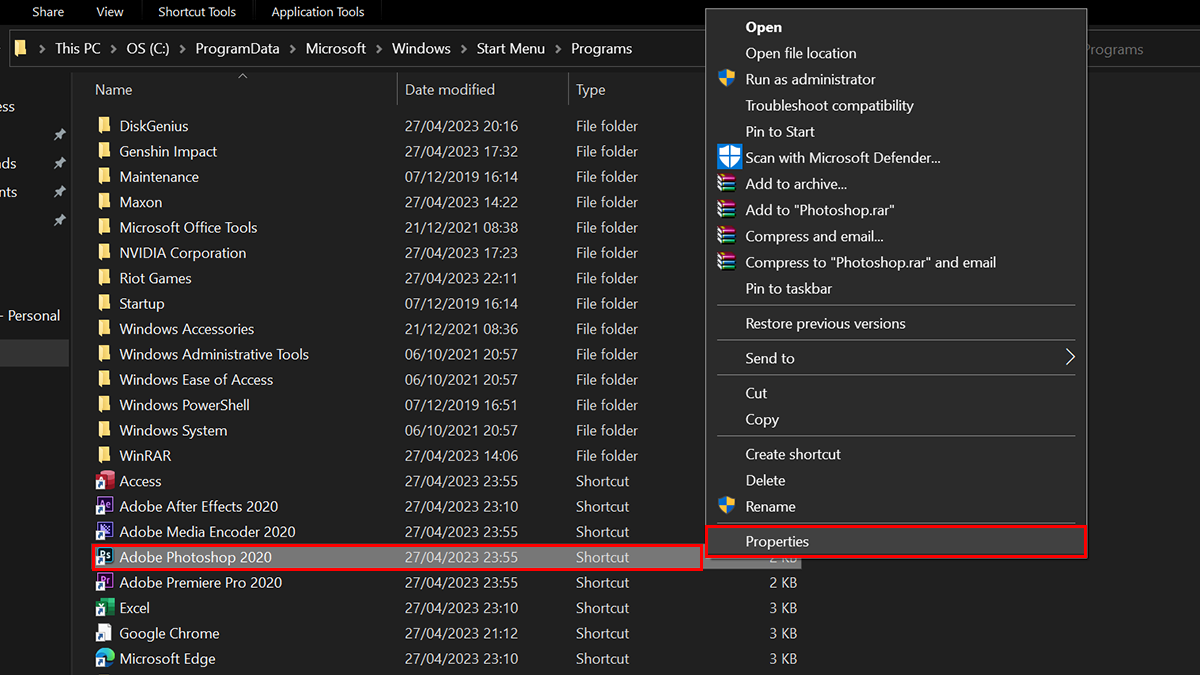Click Scan with Microsoft Defender entry
This screenshot has width=1200, height=675.
pyautogui.click(x=842, y=157)
